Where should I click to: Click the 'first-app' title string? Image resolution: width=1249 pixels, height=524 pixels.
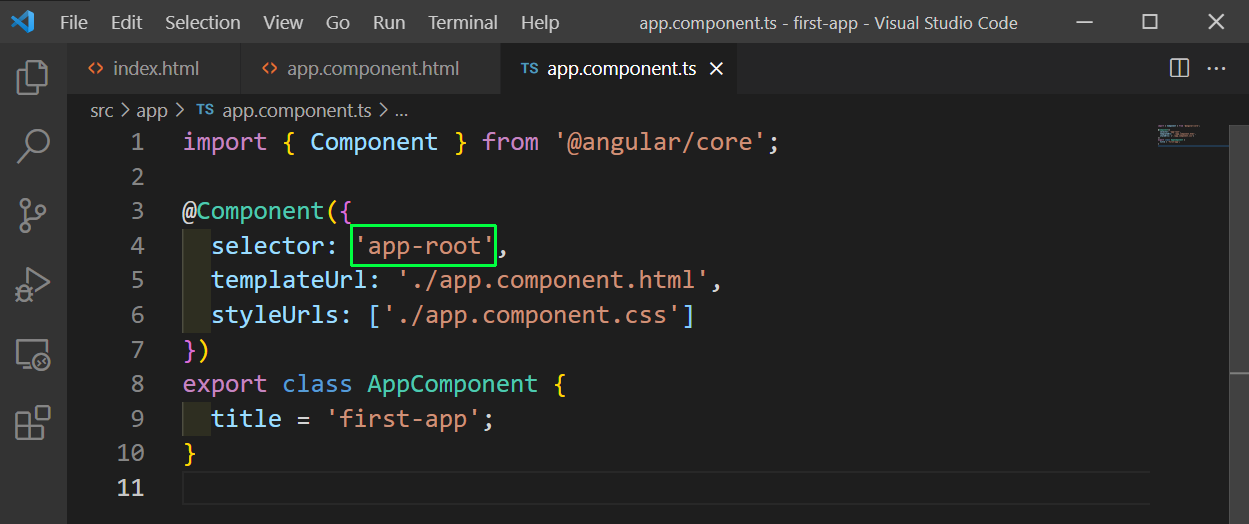click(x=403, y=418)
